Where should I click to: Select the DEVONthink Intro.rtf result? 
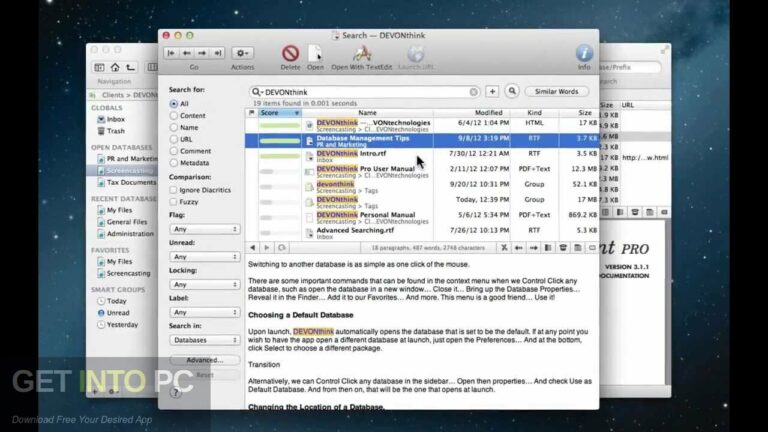click(x=422, y=156)
